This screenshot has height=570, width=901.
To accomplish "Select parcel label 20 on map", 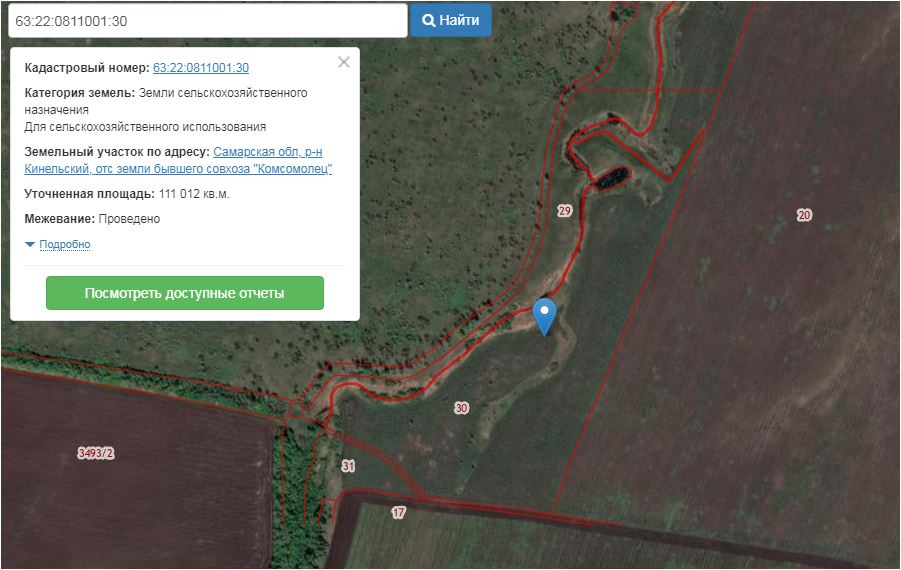I will pyautogui.click(x=804, y=215).
